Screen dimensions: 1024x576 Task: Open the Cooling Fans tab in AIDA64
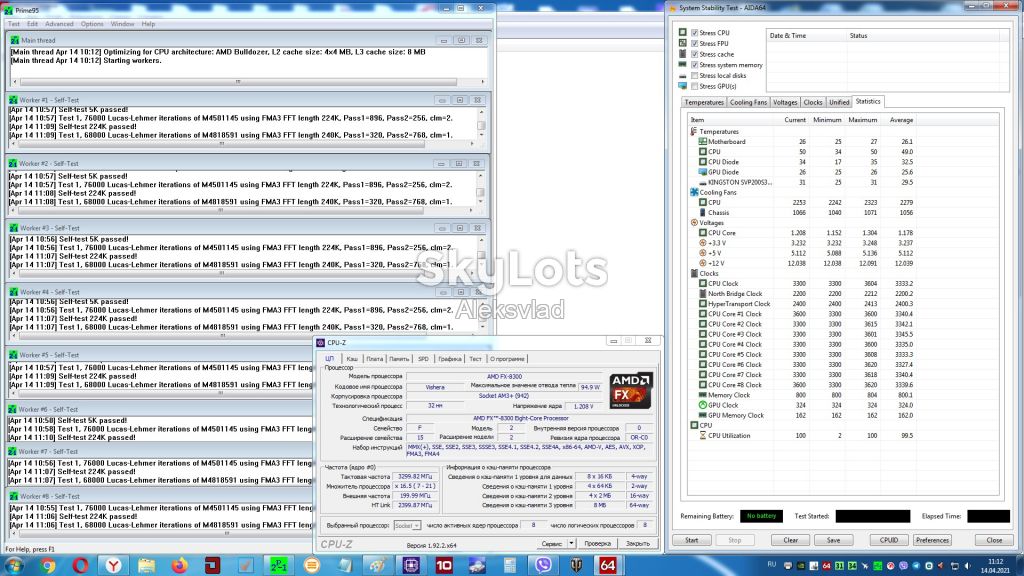click(748, 103)
